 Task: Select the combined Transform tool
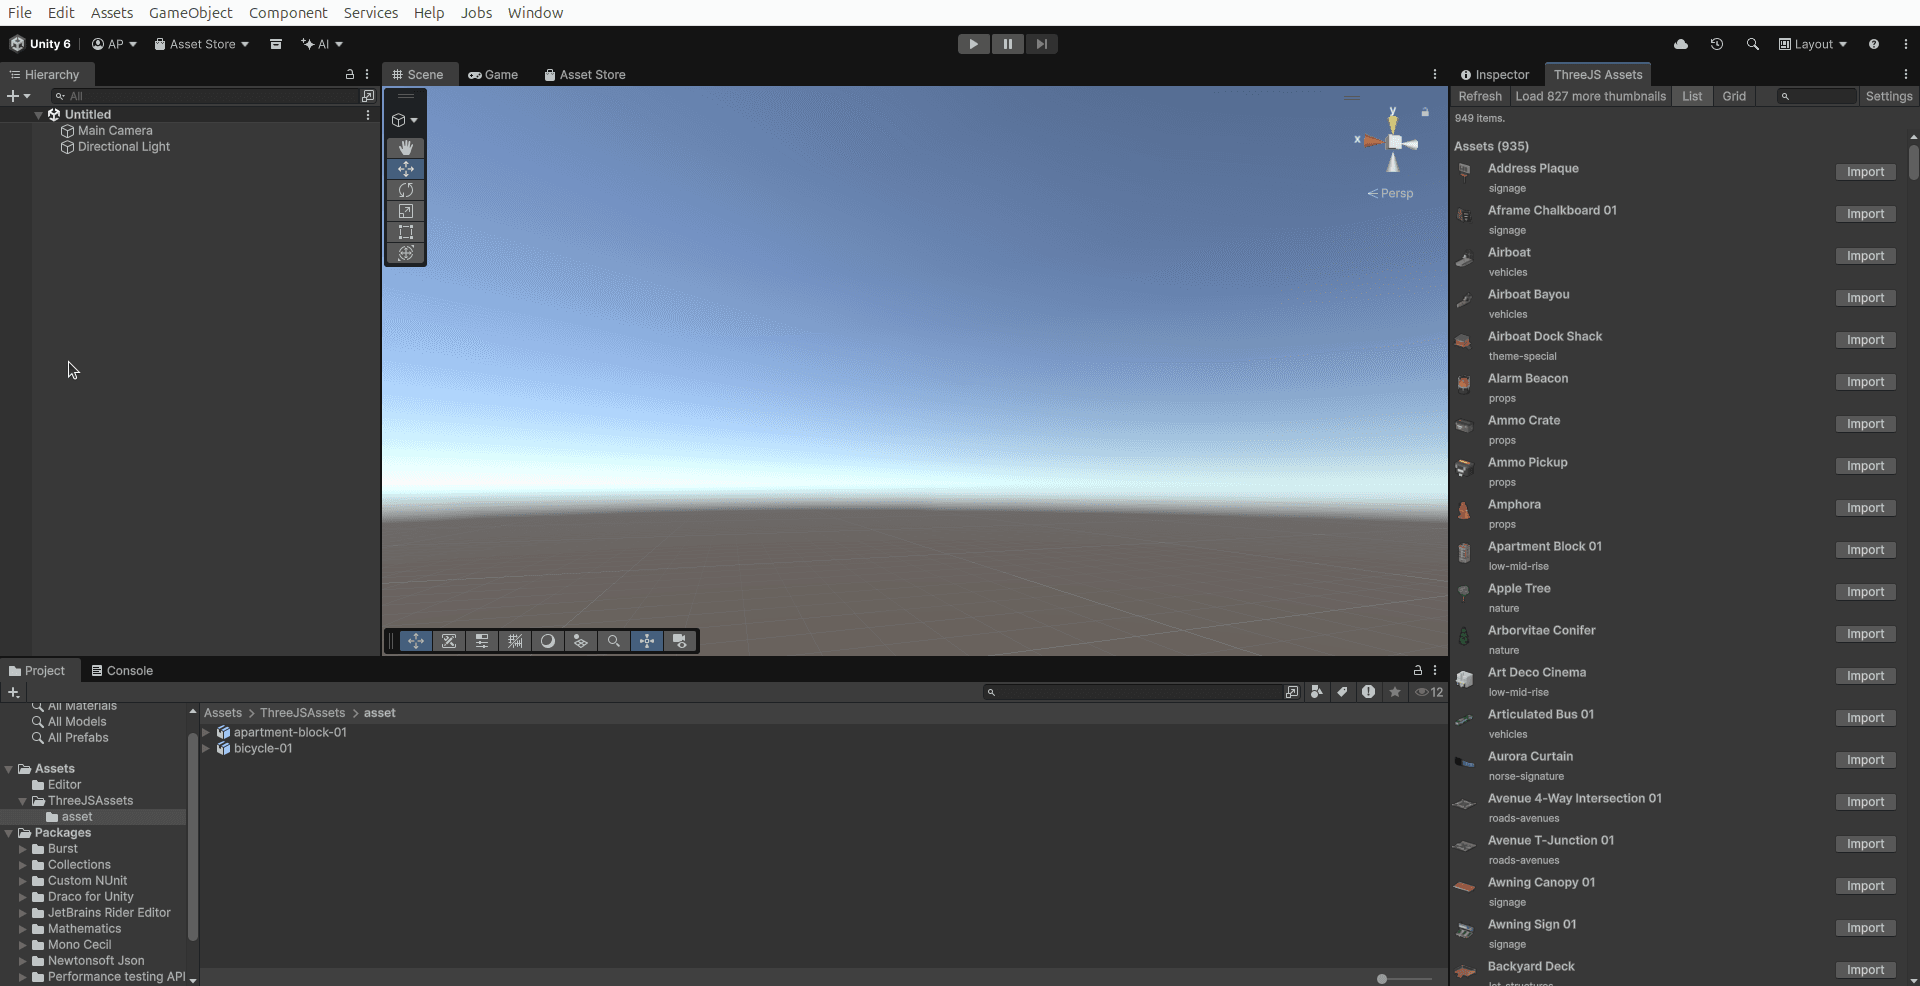[406, 253]
